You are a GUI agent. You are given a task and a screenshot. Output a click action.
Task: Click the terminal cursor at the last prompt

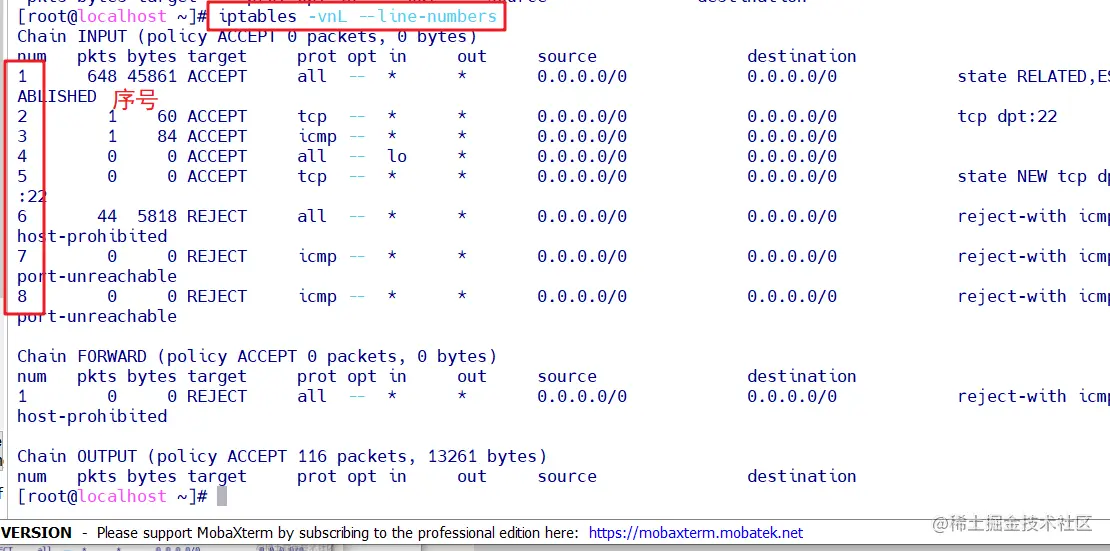click(222, 496)
